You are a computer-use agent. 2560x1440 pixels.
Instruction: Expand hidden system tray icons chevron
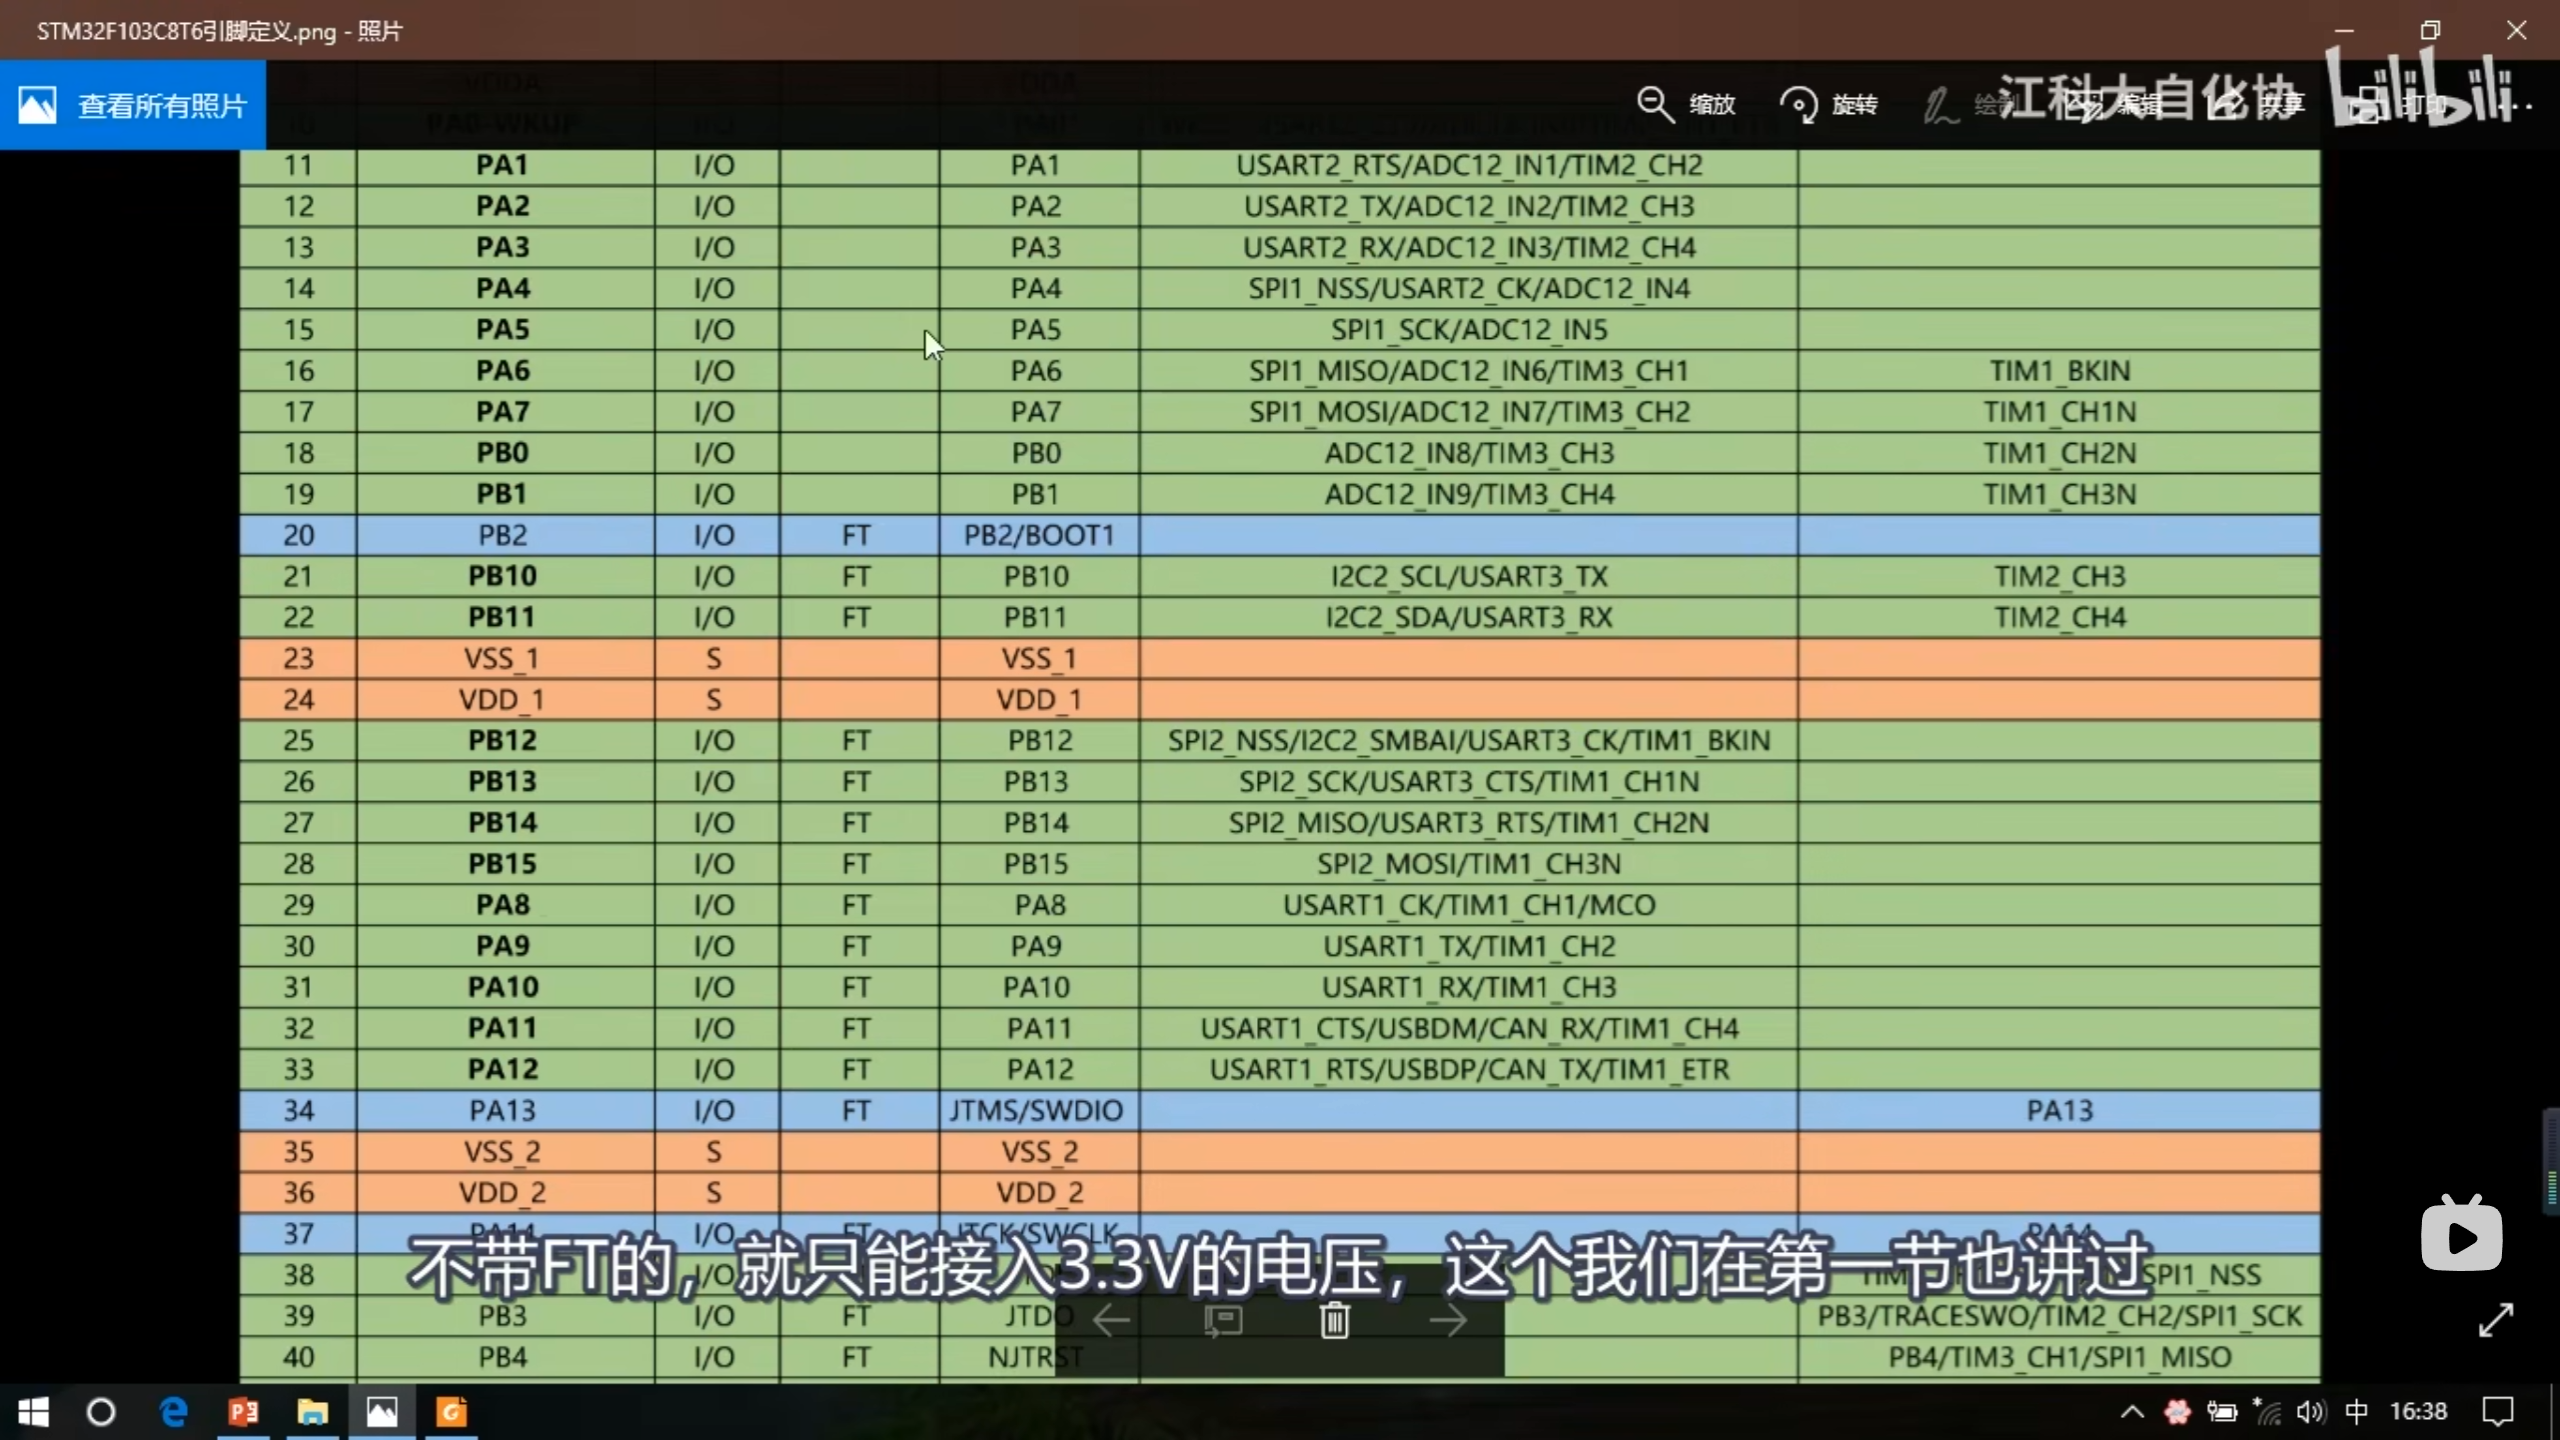(x=2131, y=1412)
